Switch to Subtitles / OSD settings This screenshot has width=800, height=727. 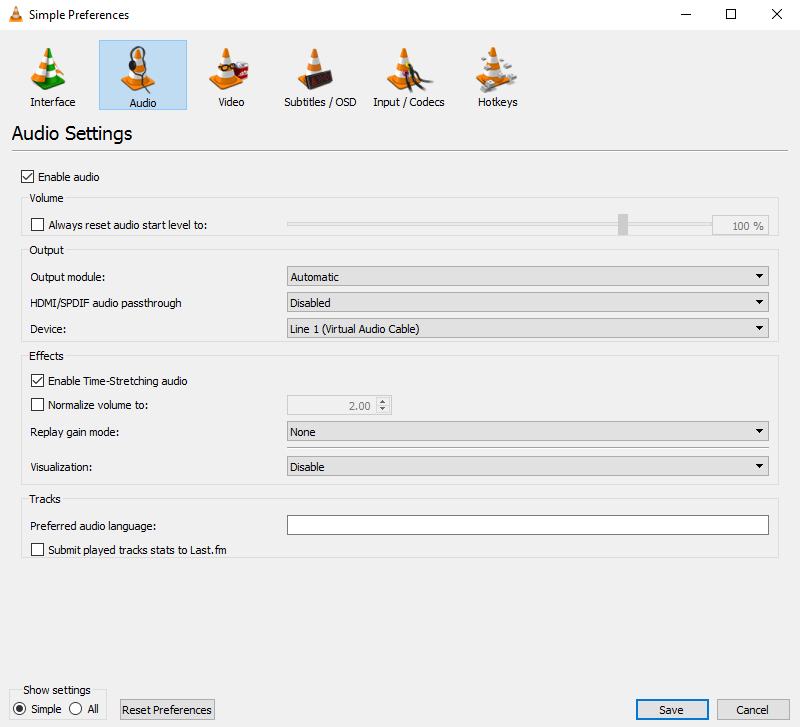click(319, 75)
